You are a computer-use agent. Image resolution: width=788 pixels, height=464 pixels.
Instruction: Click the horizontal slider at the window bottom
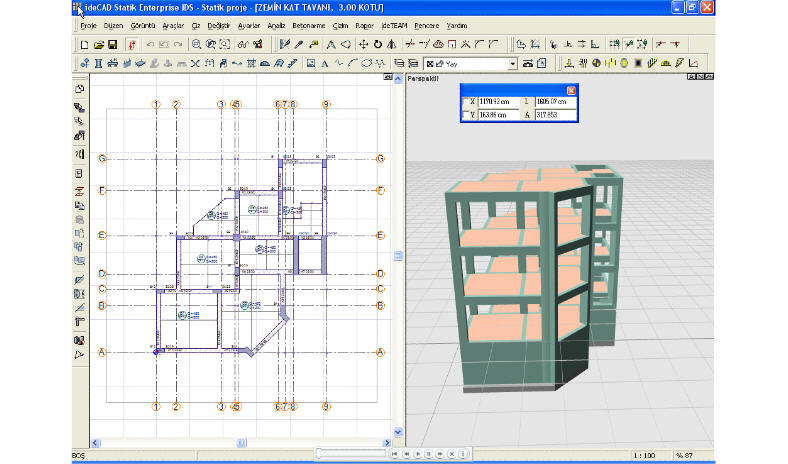click(350, 455)
